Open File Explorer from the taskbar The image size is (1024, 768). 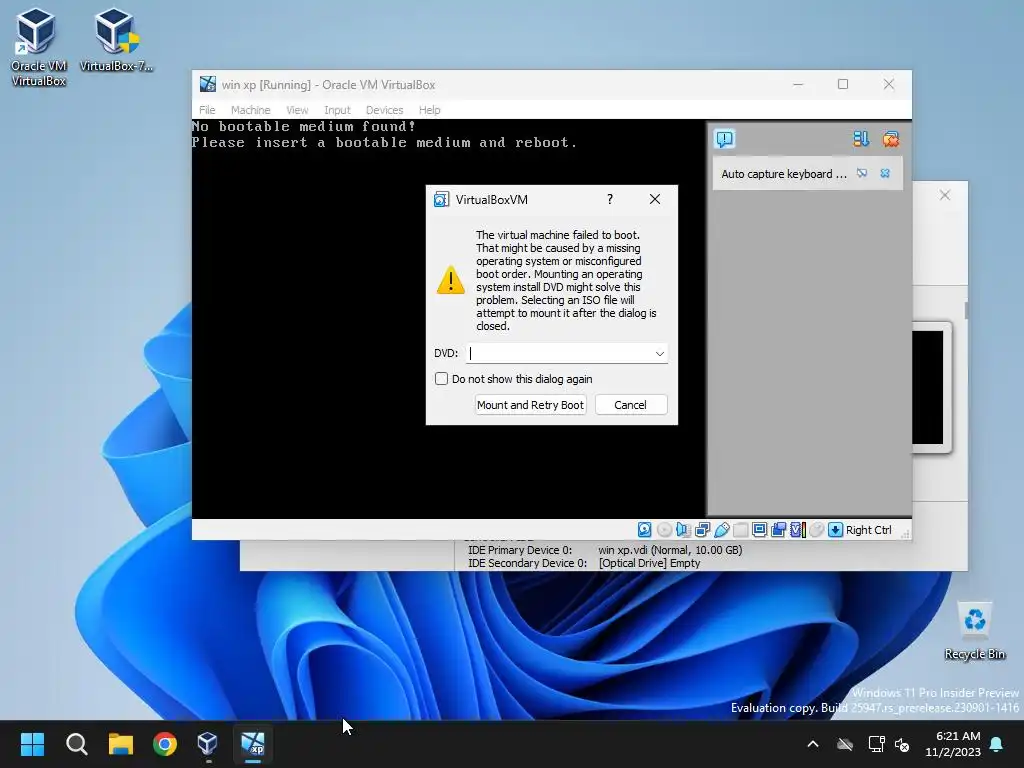click(121, 744)
